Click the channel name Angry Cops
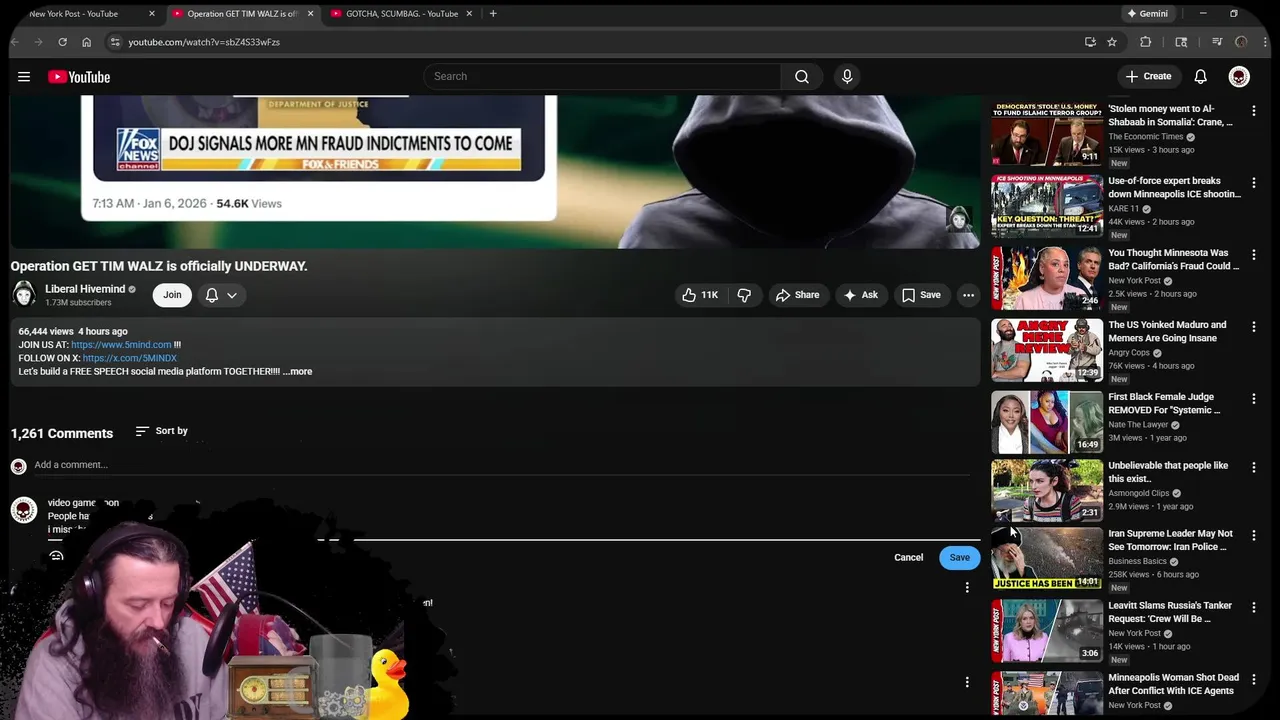The image size is (1280, 720). 1129,353
